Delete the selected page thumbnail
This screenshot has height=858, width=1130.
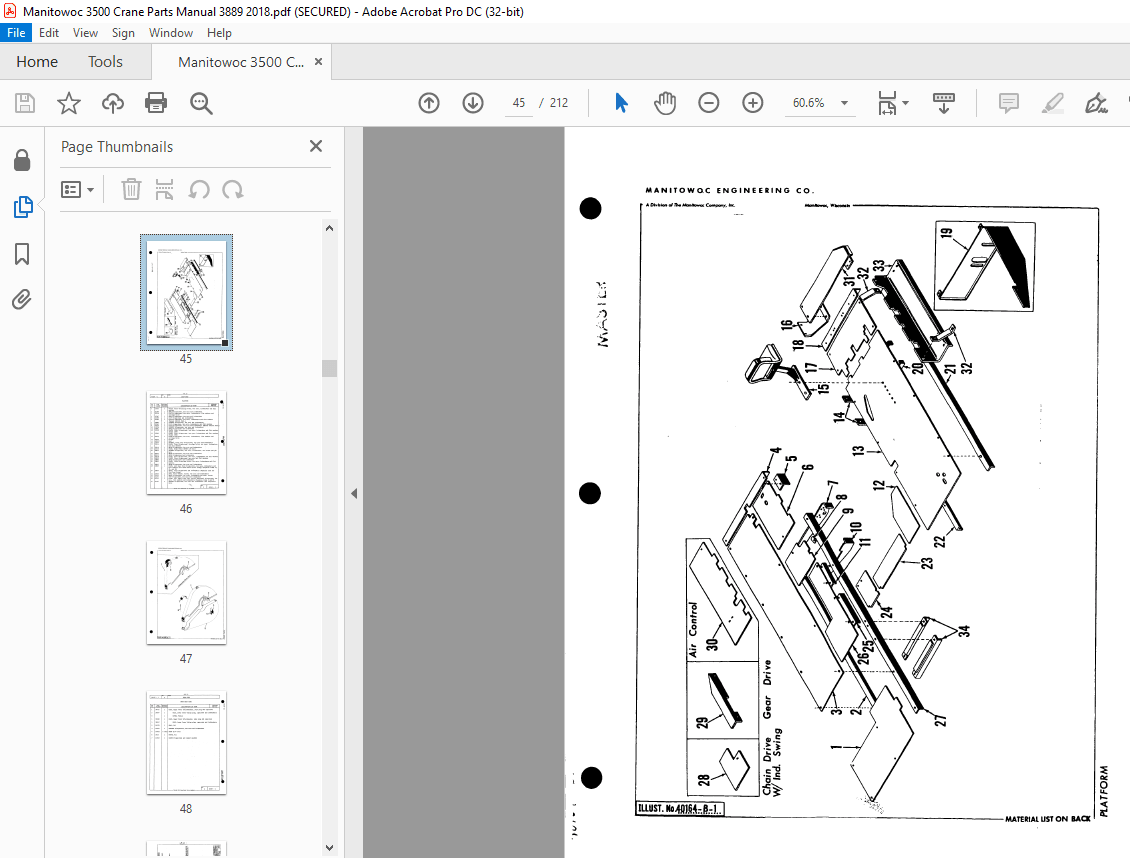[x=131, y=189]
